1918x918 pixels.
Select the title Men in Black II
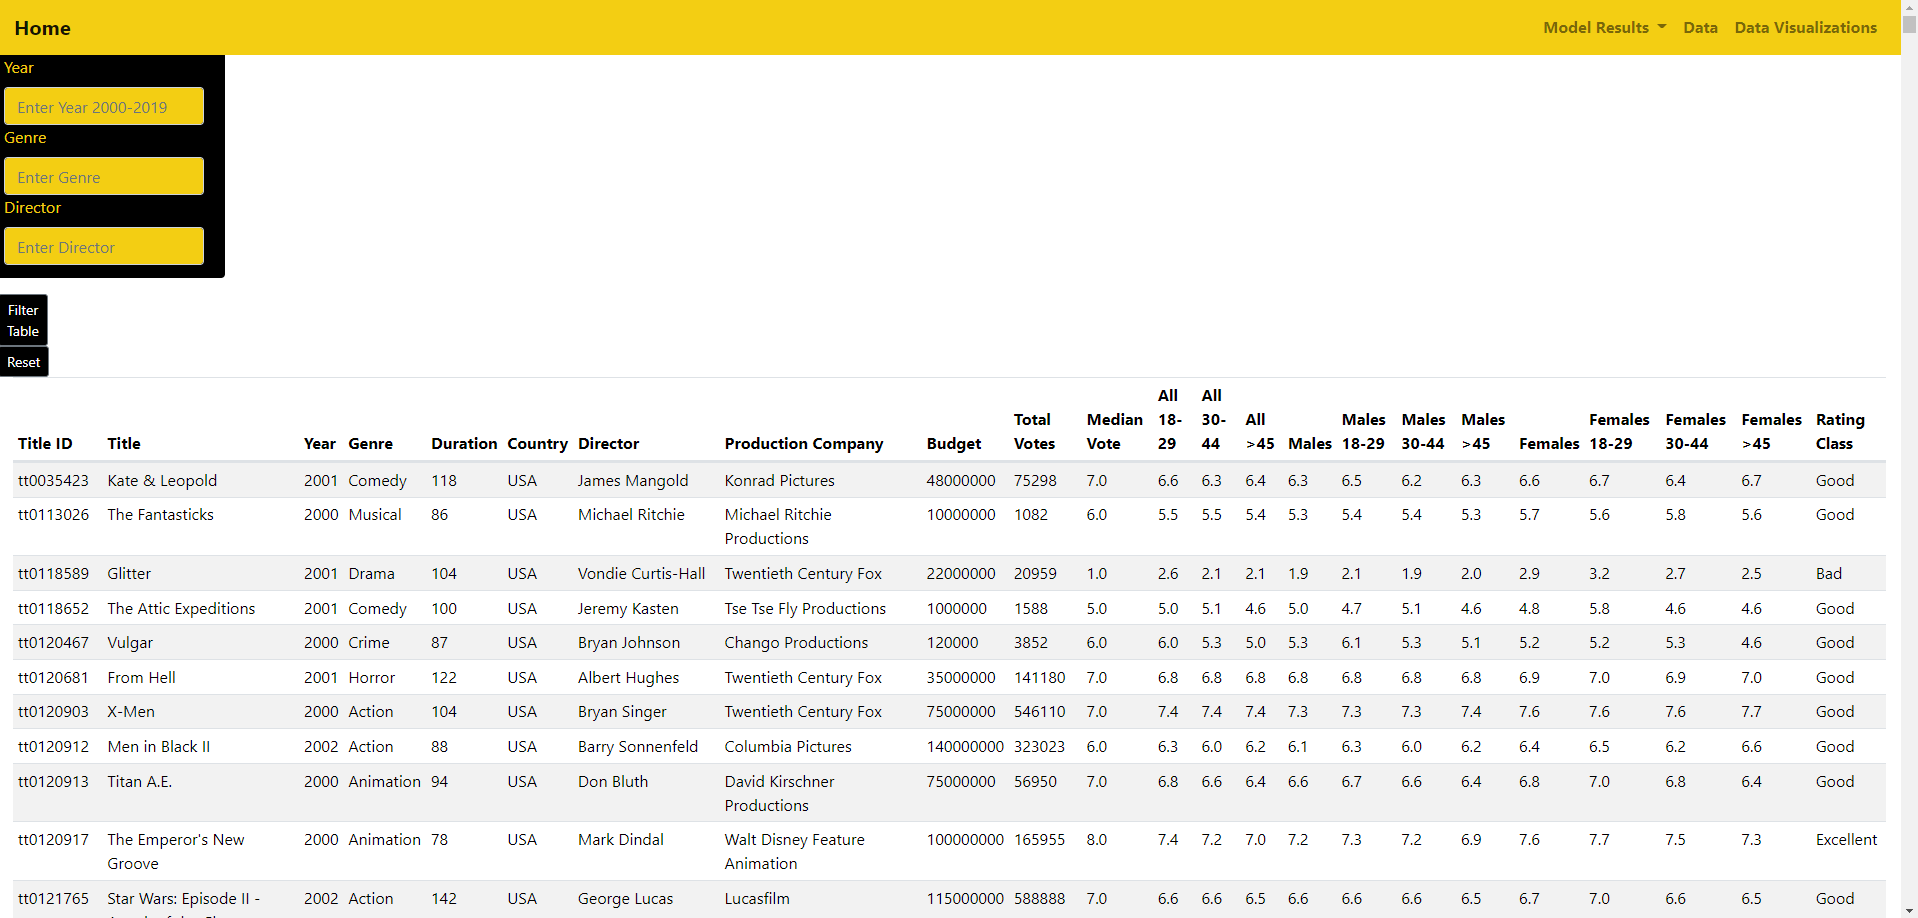[x=159, y=746]
